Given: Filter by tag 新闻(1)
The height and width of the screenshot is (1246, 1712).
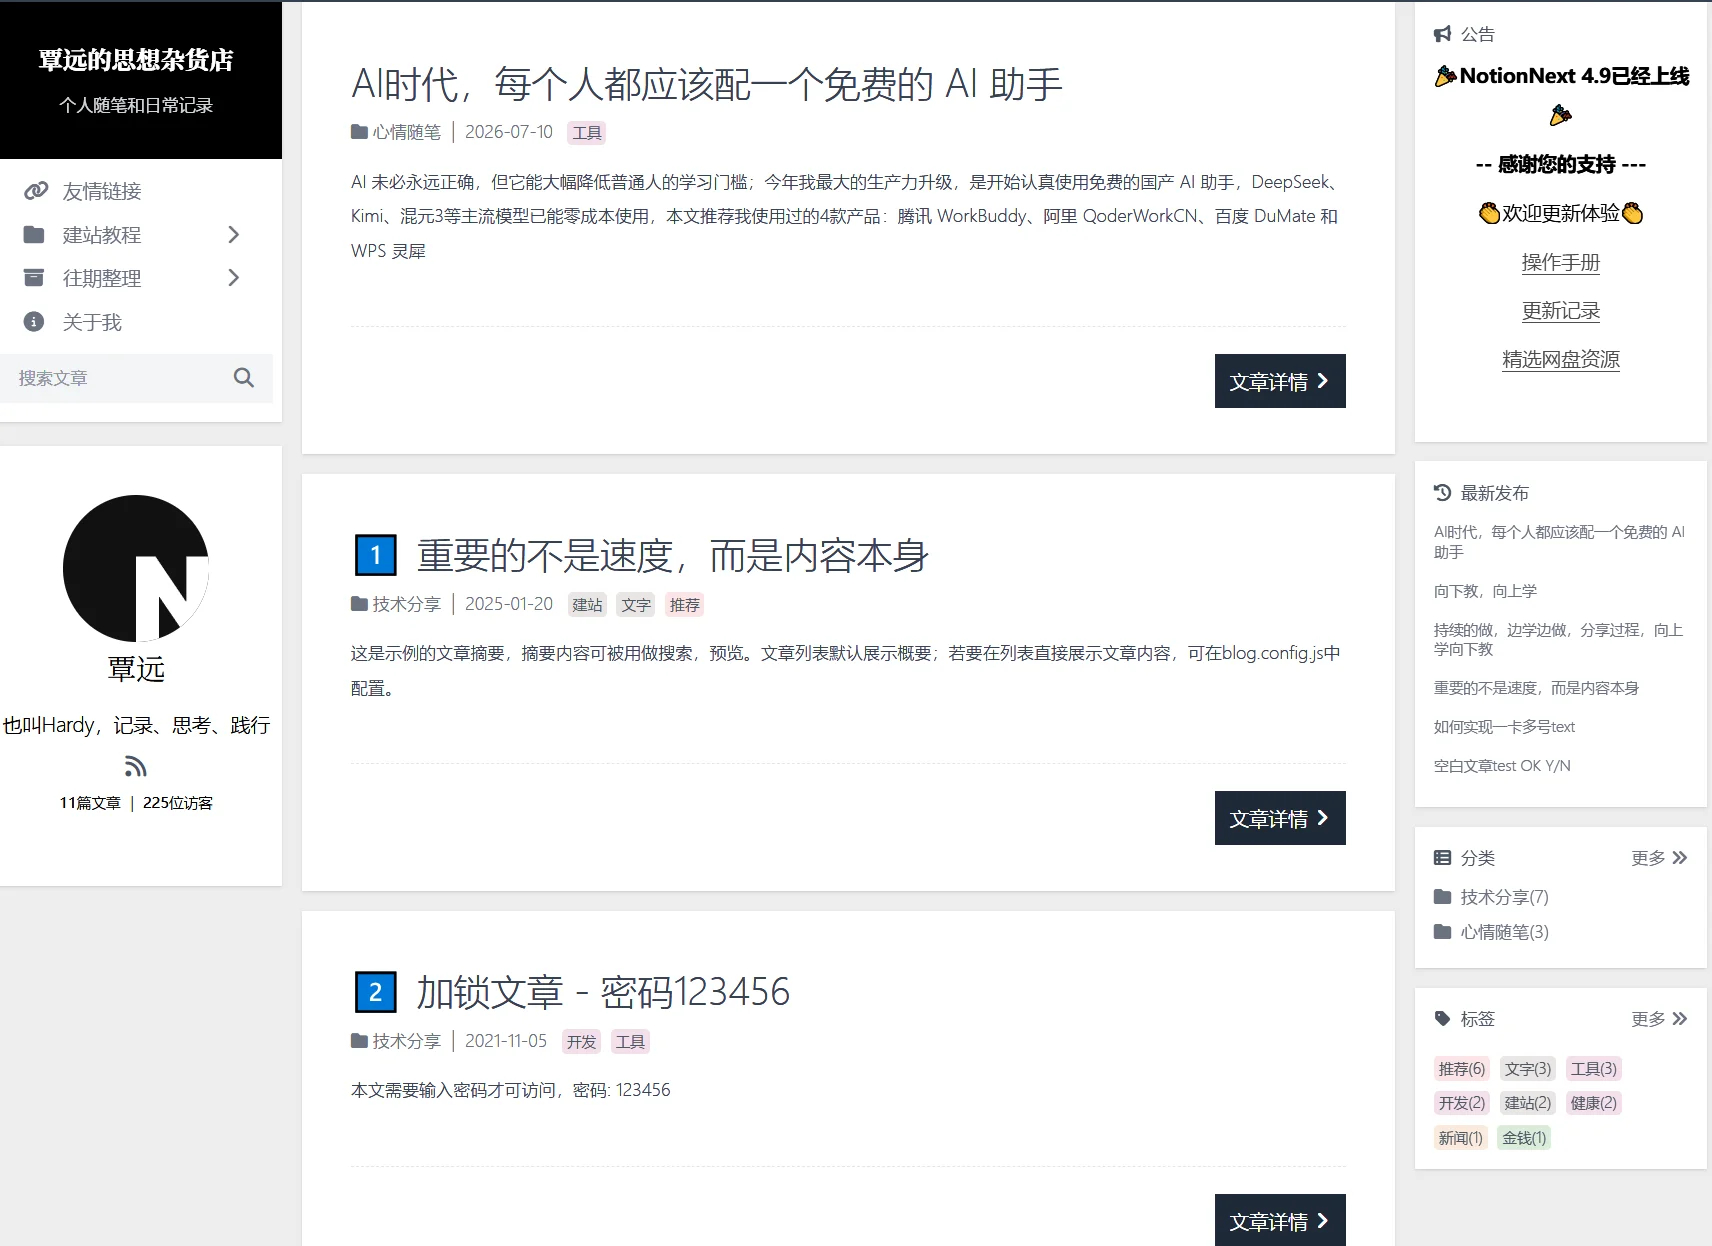Looking at the screenshot, I should [1461, 1138].
